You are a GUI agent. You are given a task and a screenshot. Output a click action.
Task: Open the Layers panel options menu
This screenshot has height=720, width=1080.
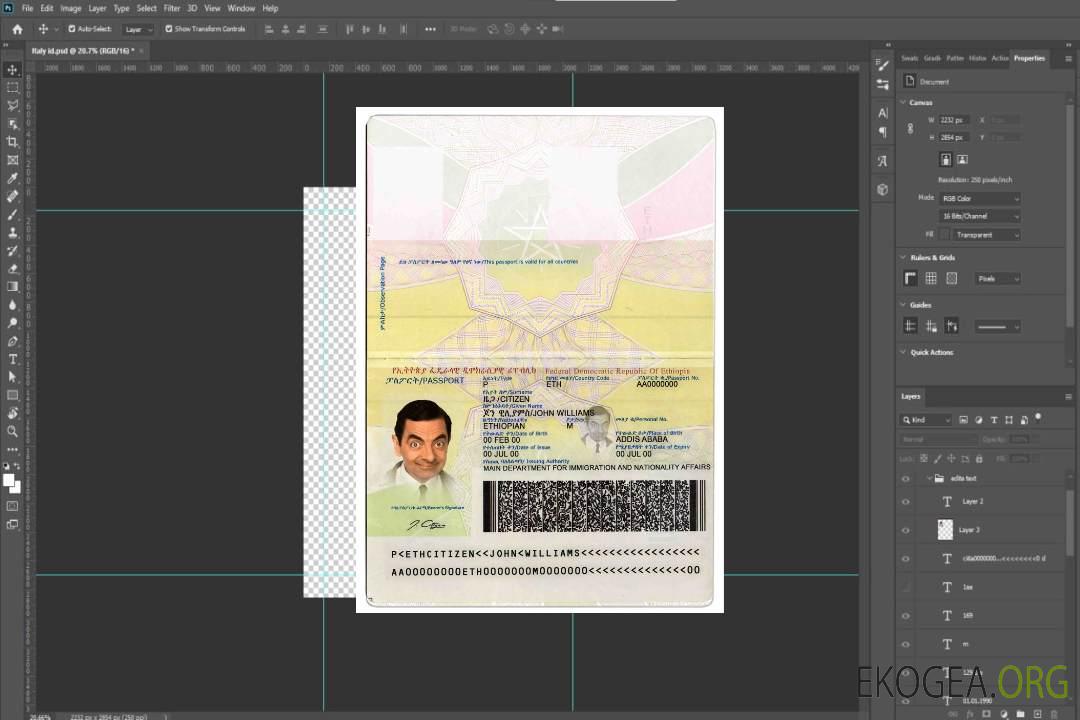click(x=1068, y=397)
